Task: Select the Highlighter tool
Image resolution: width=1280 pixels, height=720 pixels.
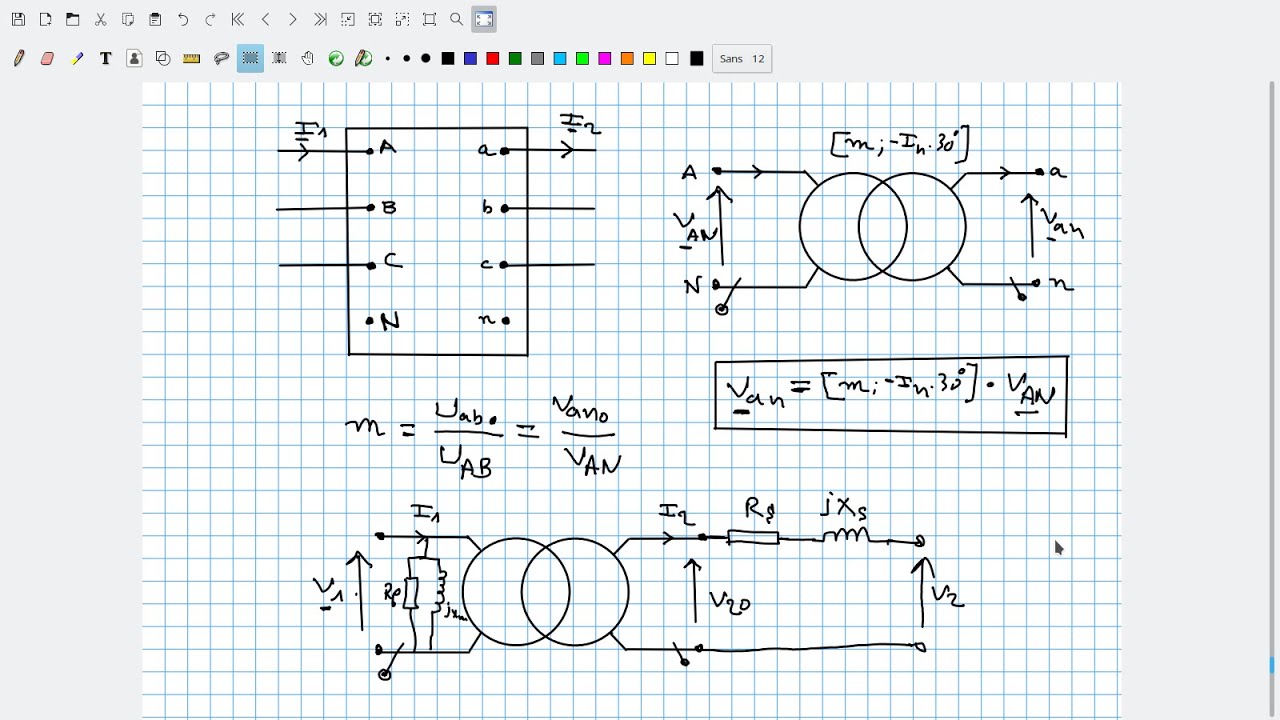Action: pos(77,59)
